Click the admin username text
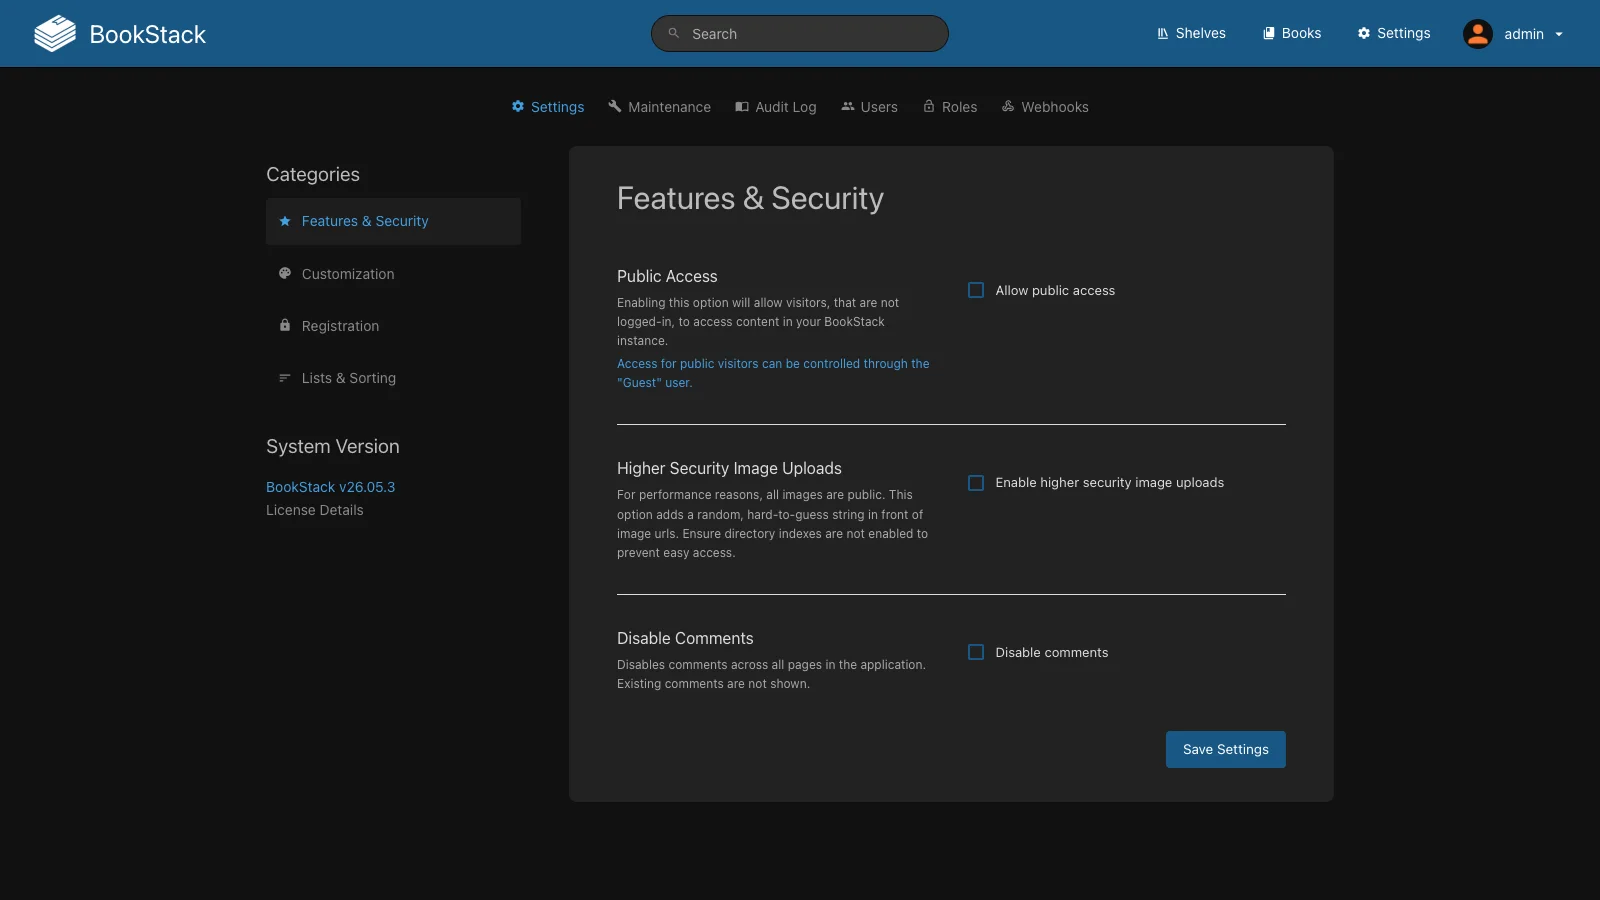The width and height of the screenshot is (1600, 900). [1524, 34]
